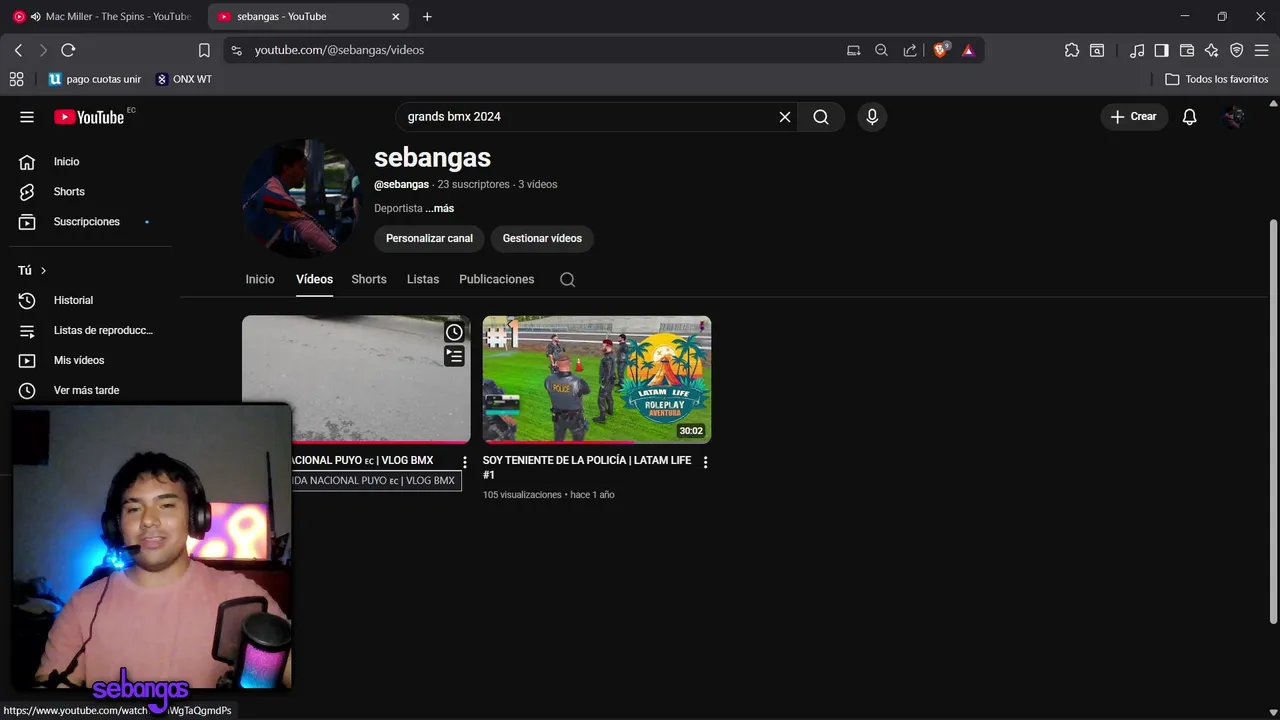The image size is (1280, 720).
Task: Select the Vídeos tab
Action: click(x=314, y=280)
